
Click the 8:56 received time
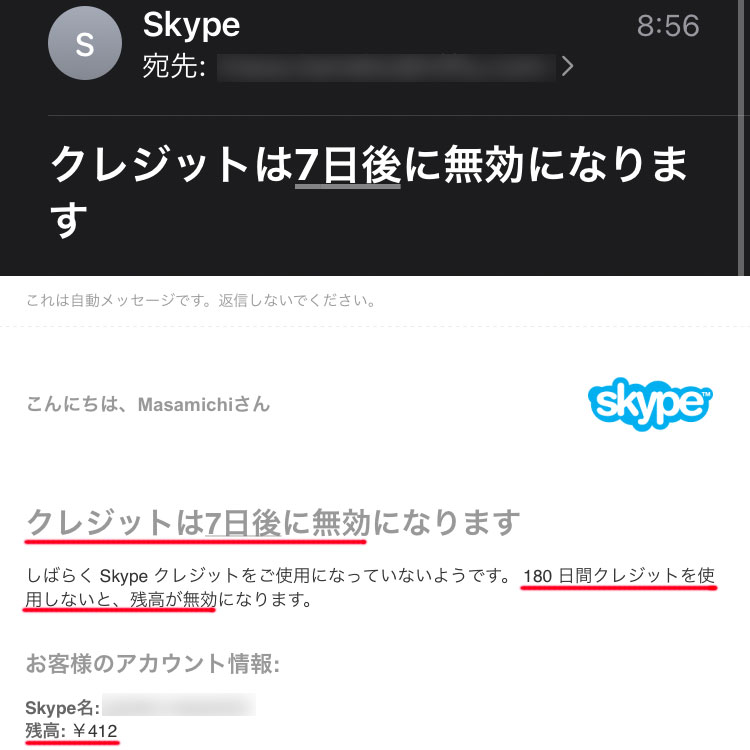(x=668, y=25)
